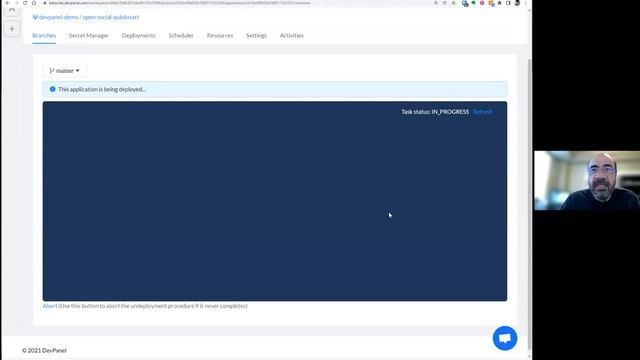Open the Secret Manager tab
This screenshot has height=360, width=640.
[89, 36]
